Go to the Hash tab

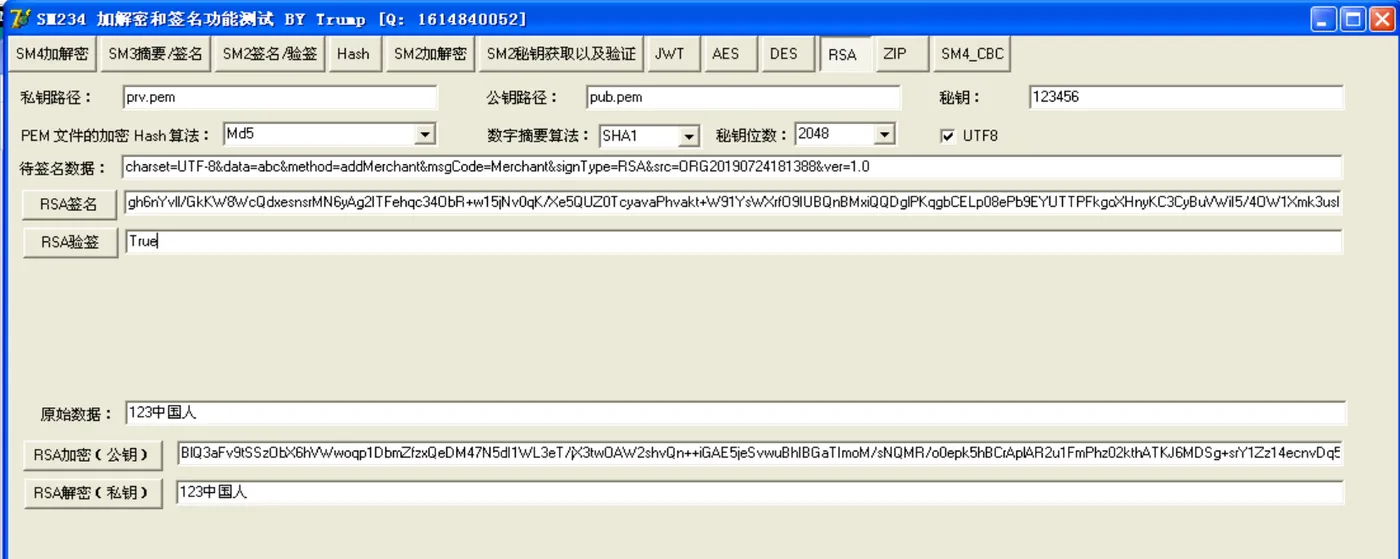pos(353,54)
